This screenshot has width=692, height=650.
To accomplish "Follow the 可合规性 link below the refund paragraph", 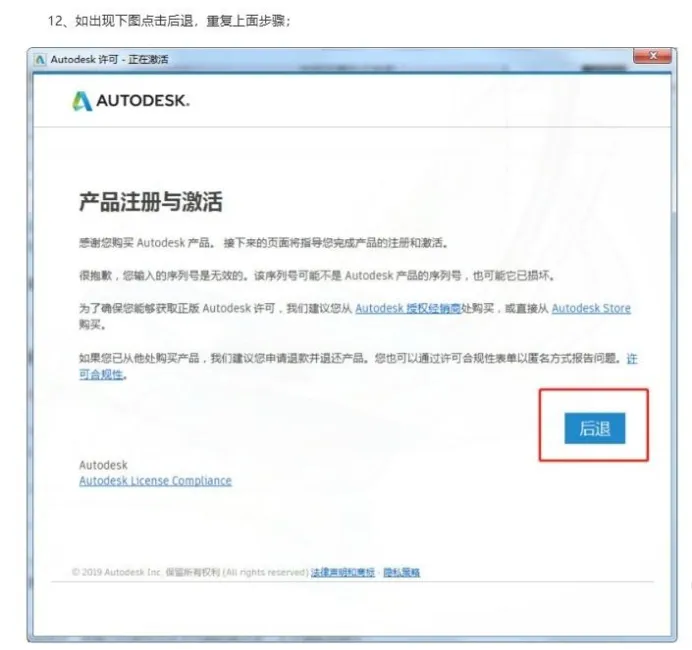I will click(x=101, y=375).
